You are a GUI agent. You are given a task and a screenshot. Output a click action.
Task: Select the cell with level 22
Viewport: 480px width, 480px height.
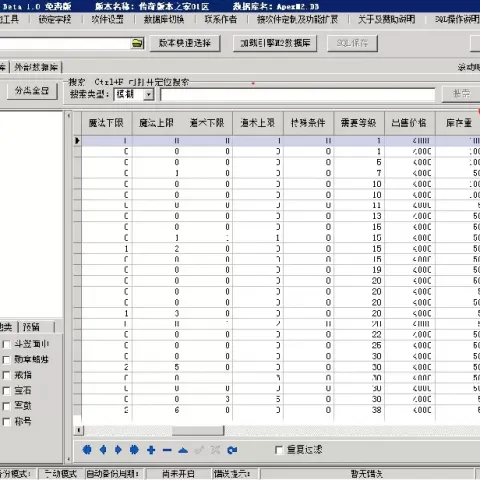click(x=359, y=335)
